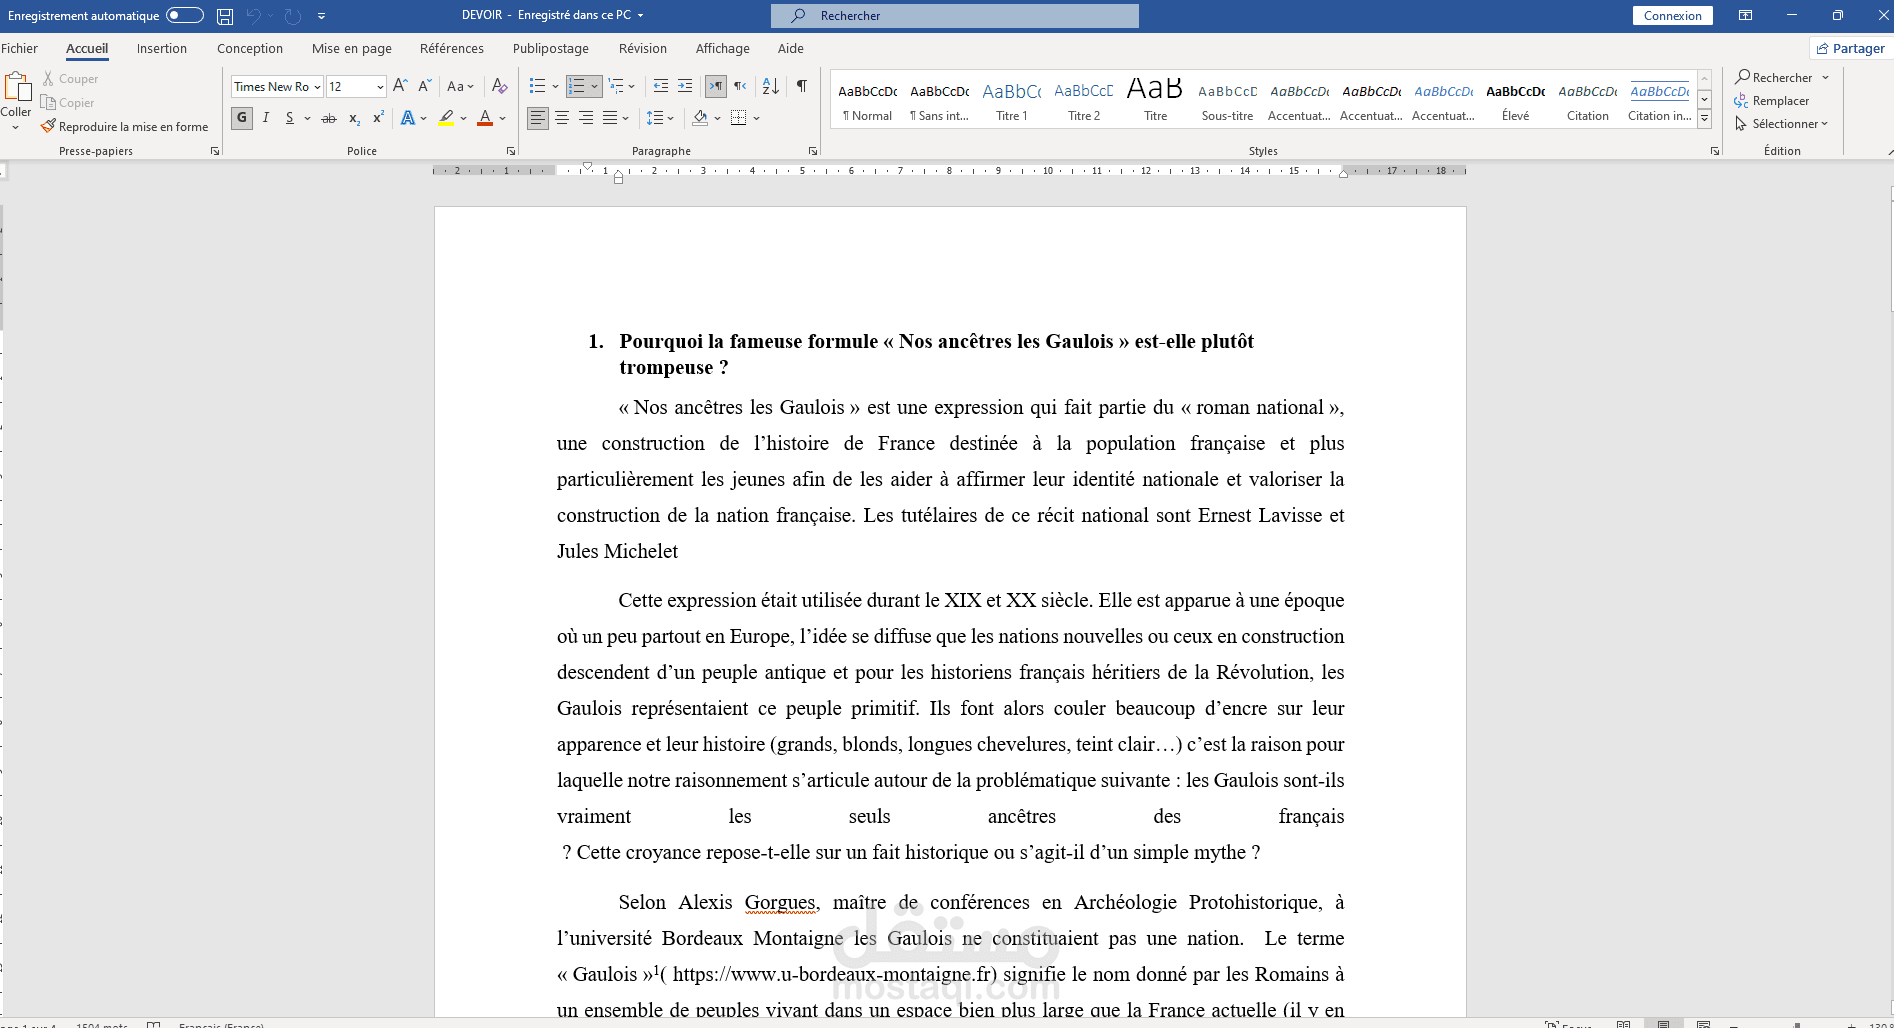Click the line and paragraph spacing icon
Viewport: 1894px width, 1028px height.
tap(654, 118)
